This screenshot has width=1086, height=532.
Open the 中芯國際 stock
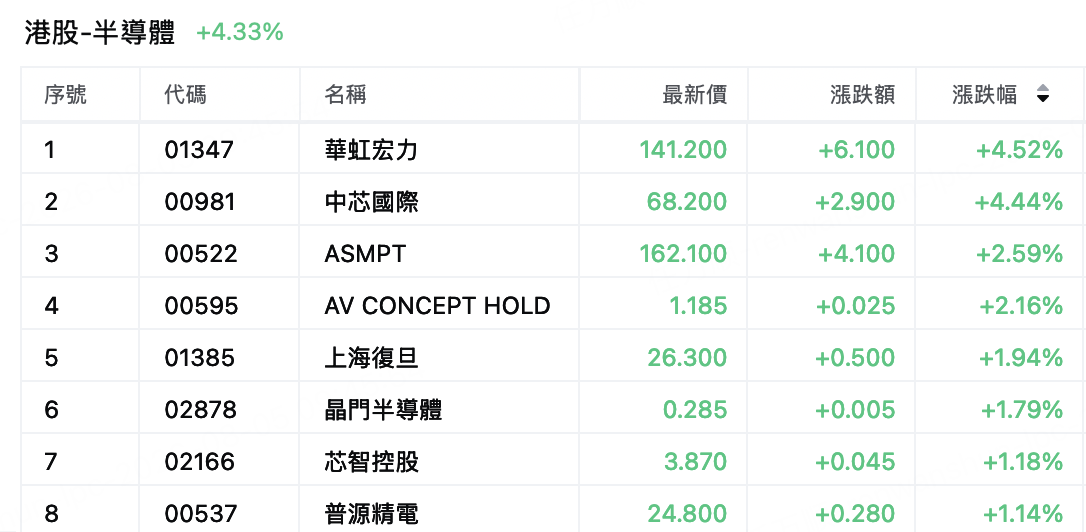(371, 202)
